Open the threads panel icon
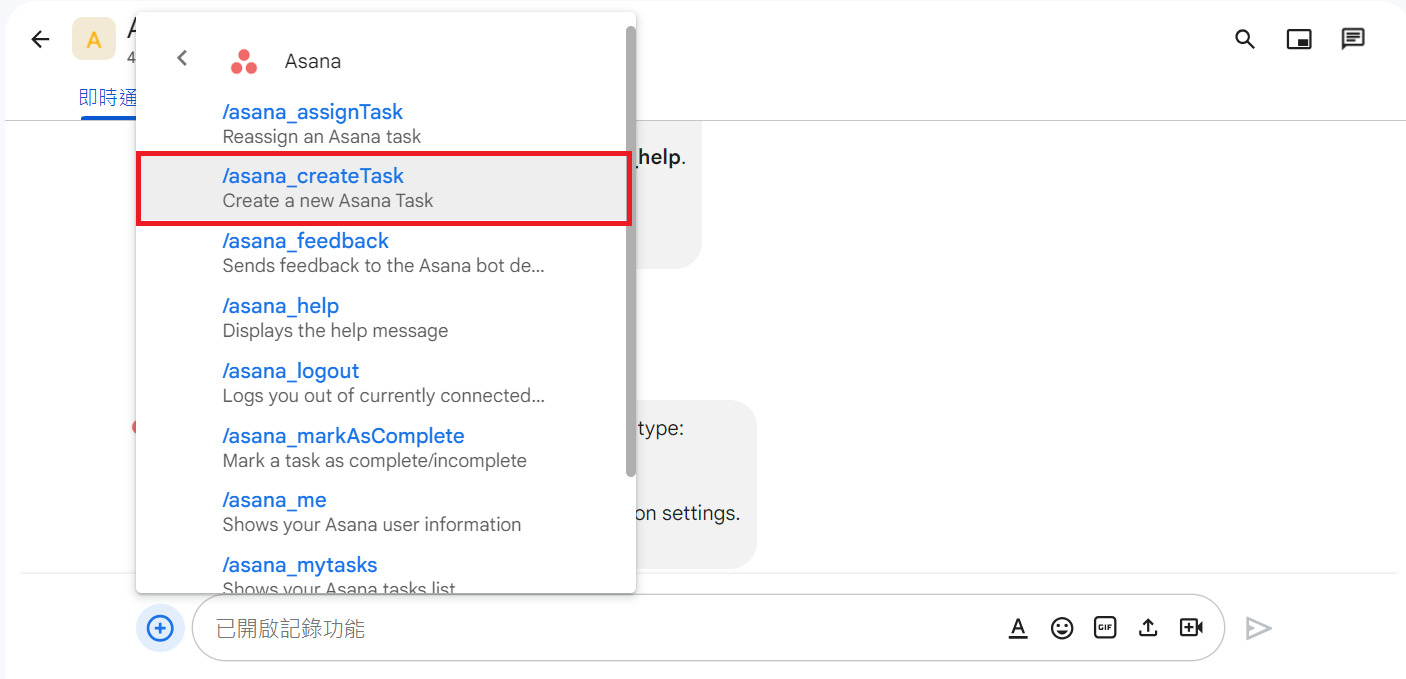 tap(1353, 39)
